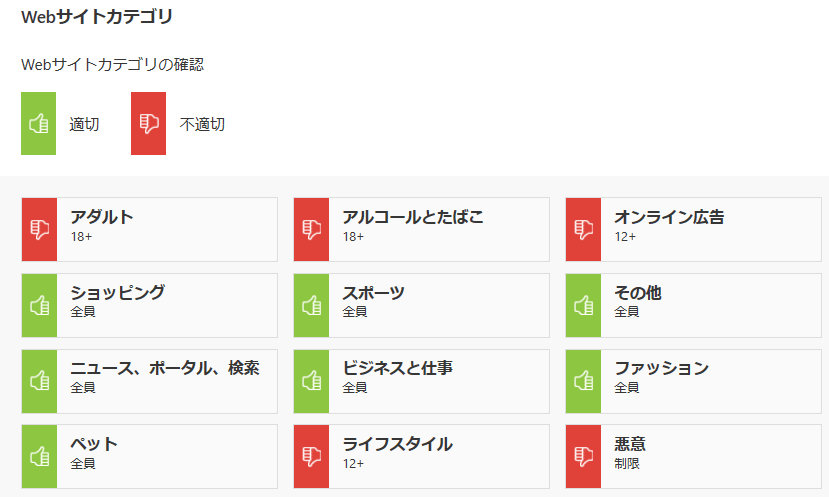Click the red thumbs-down icon for 悪意
Screen dimensions: 829x497
pos(583,456)
